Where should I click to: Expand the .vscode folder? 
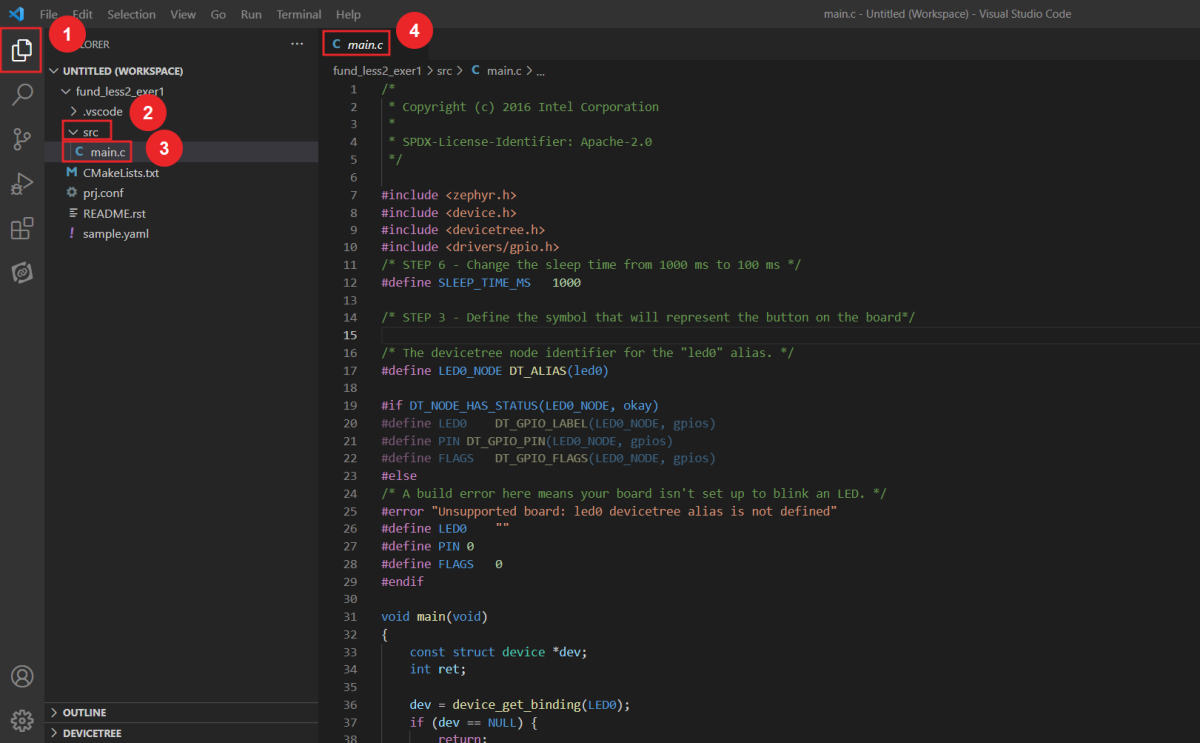tap(100, 110)
